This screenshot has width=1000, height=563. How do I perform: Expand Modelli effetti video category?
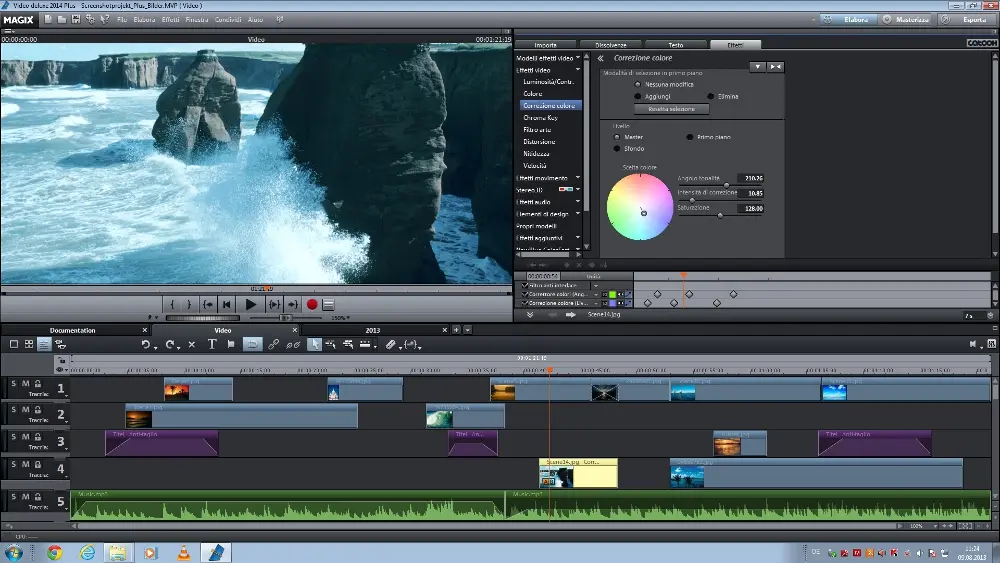point(578,58)
